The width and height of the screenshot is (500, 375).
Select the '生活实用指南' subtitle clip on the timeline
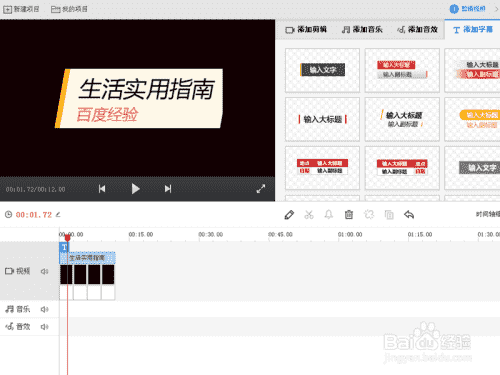(88, 258)
